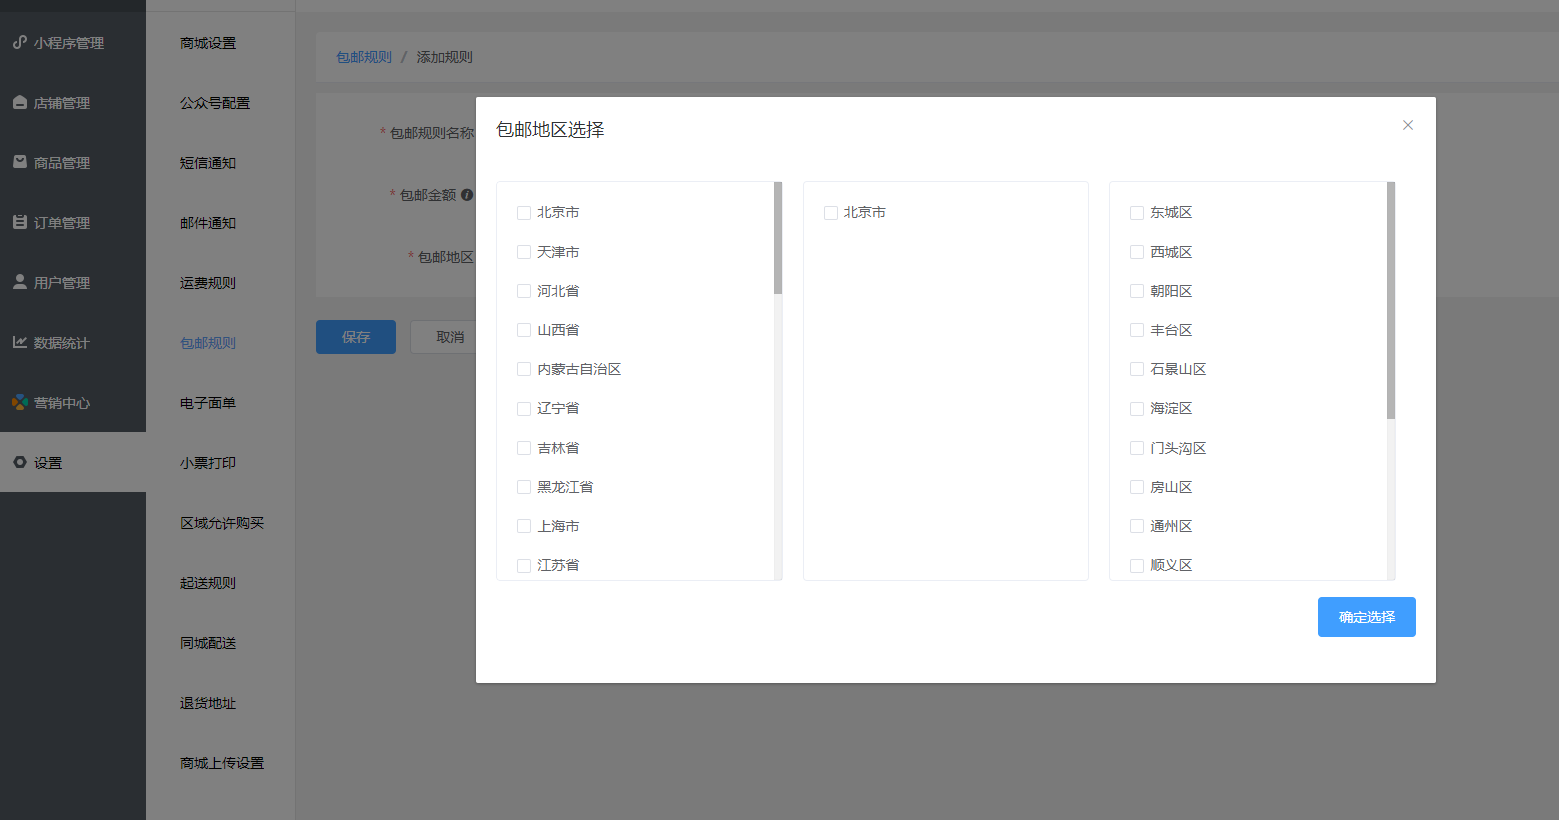Click the data statistics chart icon
1559x820 pixels.
(x=19, y=342)
